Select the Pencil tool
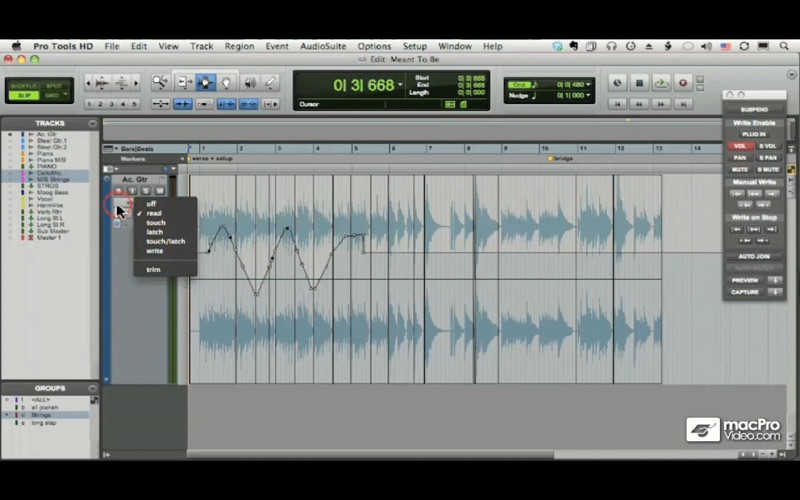 coord(270,82)
